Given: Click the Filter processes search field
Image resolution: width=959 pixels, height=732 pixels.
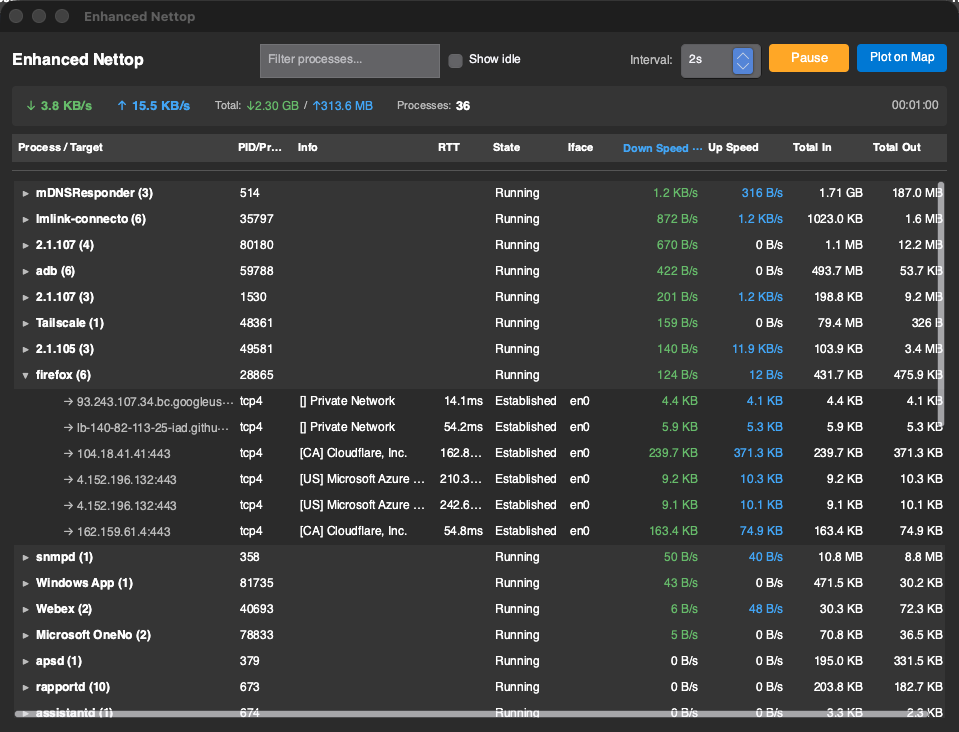Looking at the screenshot, I should (x=349, y=60).
